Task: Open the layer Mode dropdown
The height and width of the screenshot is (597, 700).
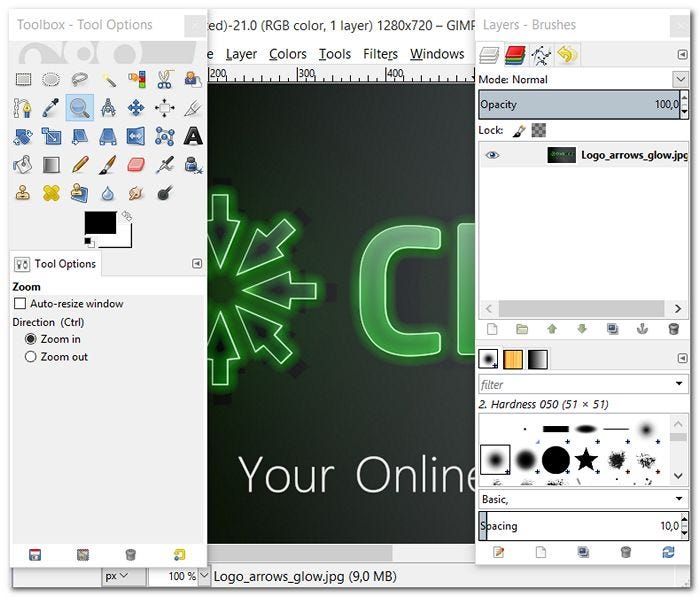Action: click(680, 79)
